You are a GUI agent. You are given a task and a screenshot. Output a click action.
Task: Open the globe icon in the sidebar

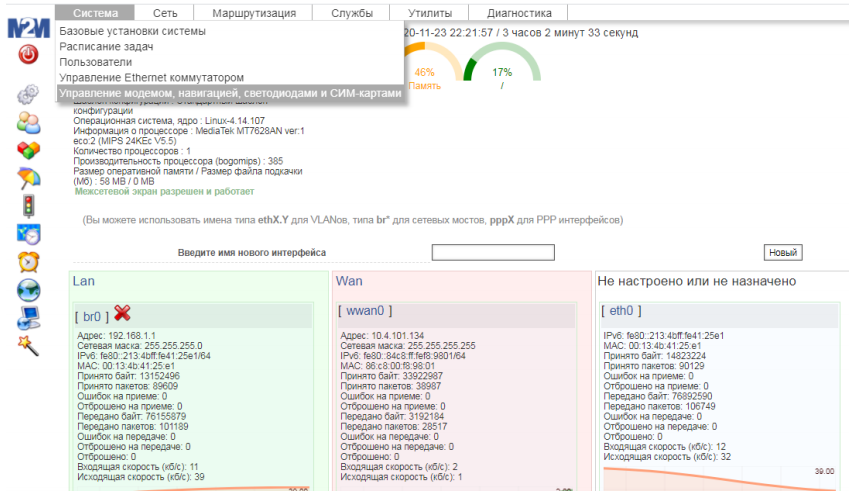pyautogui.click(x=28, y=290)
